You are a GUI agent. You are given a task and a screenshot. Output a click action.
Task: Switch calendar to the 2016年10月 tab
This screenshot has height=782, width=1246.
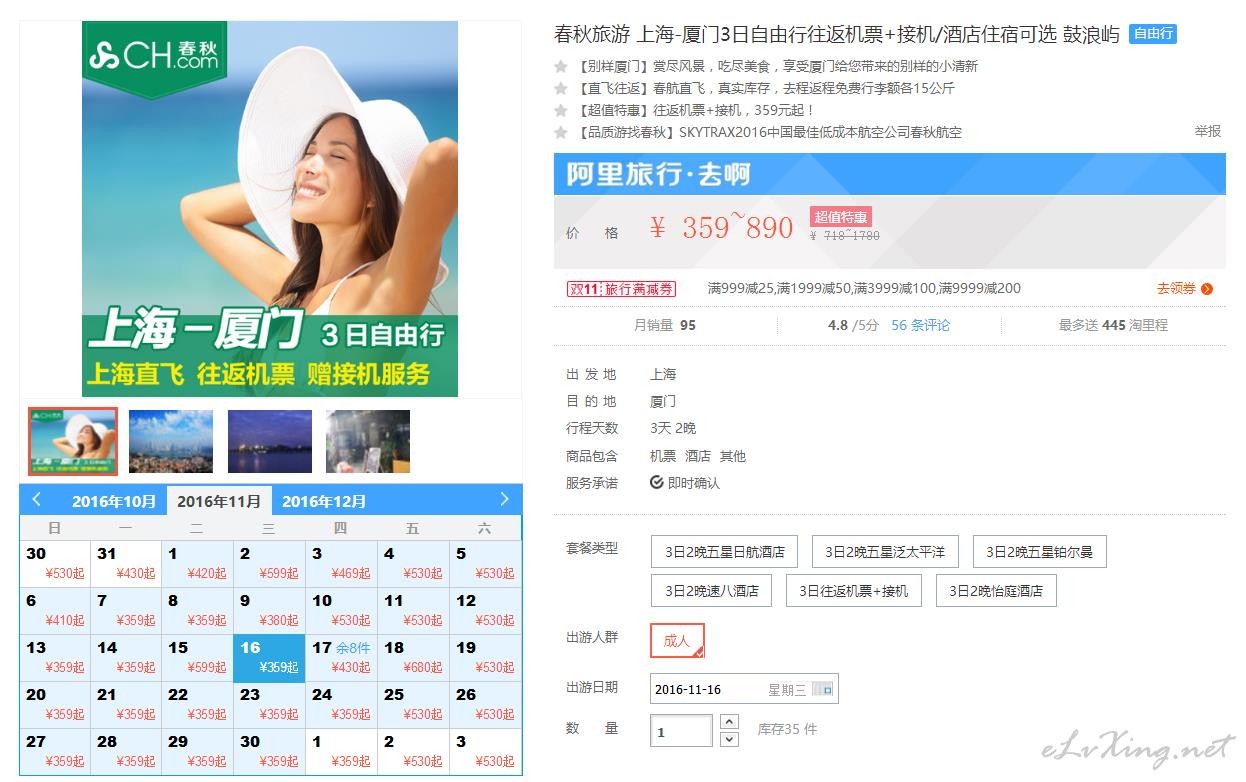pyautogui.click(x=114, y=501)
